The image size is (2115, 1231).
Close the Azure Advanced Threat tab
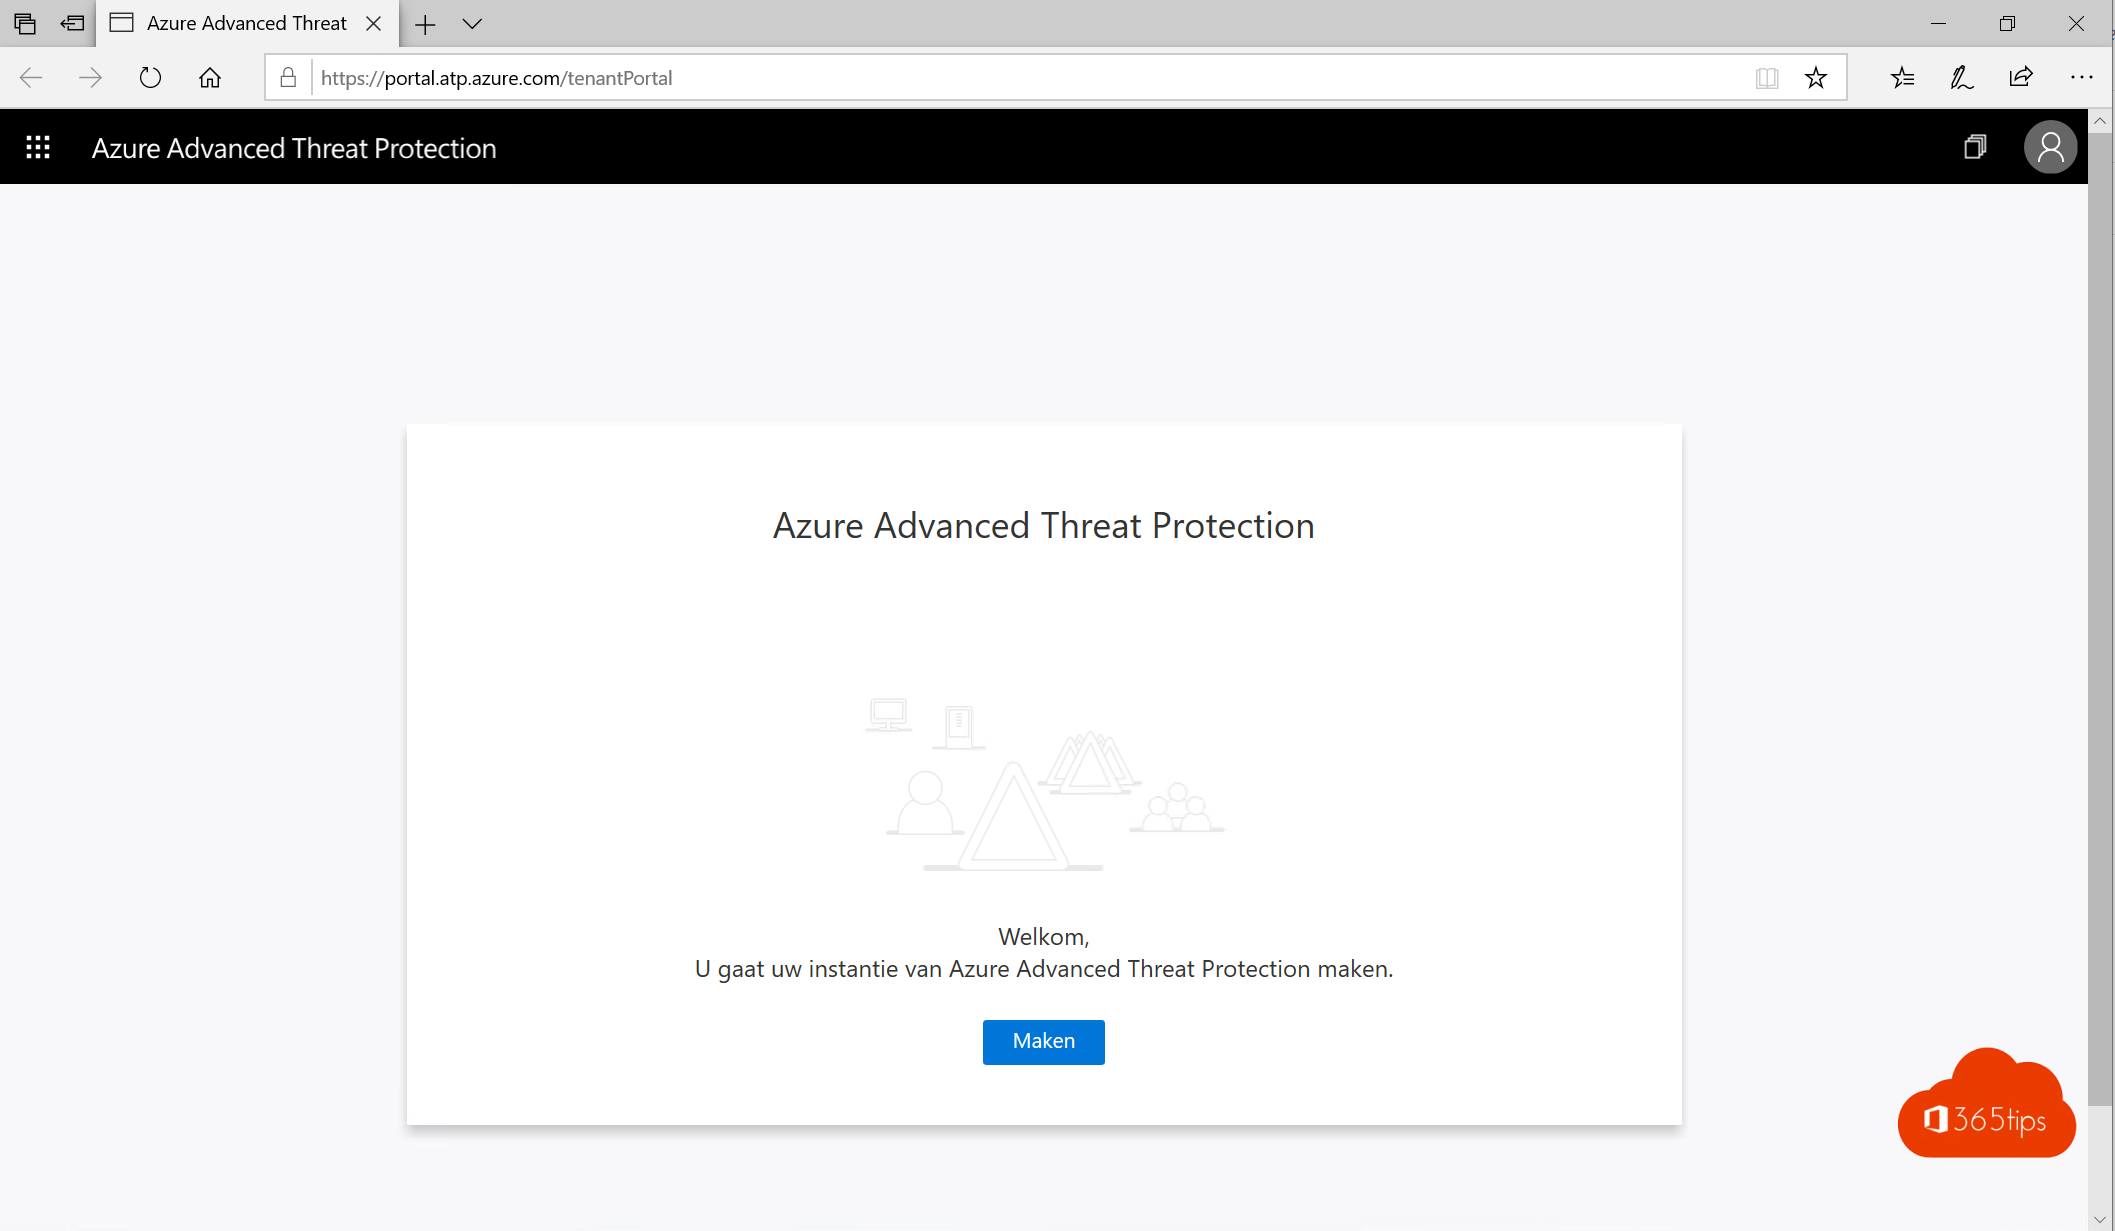click(373, 23)
